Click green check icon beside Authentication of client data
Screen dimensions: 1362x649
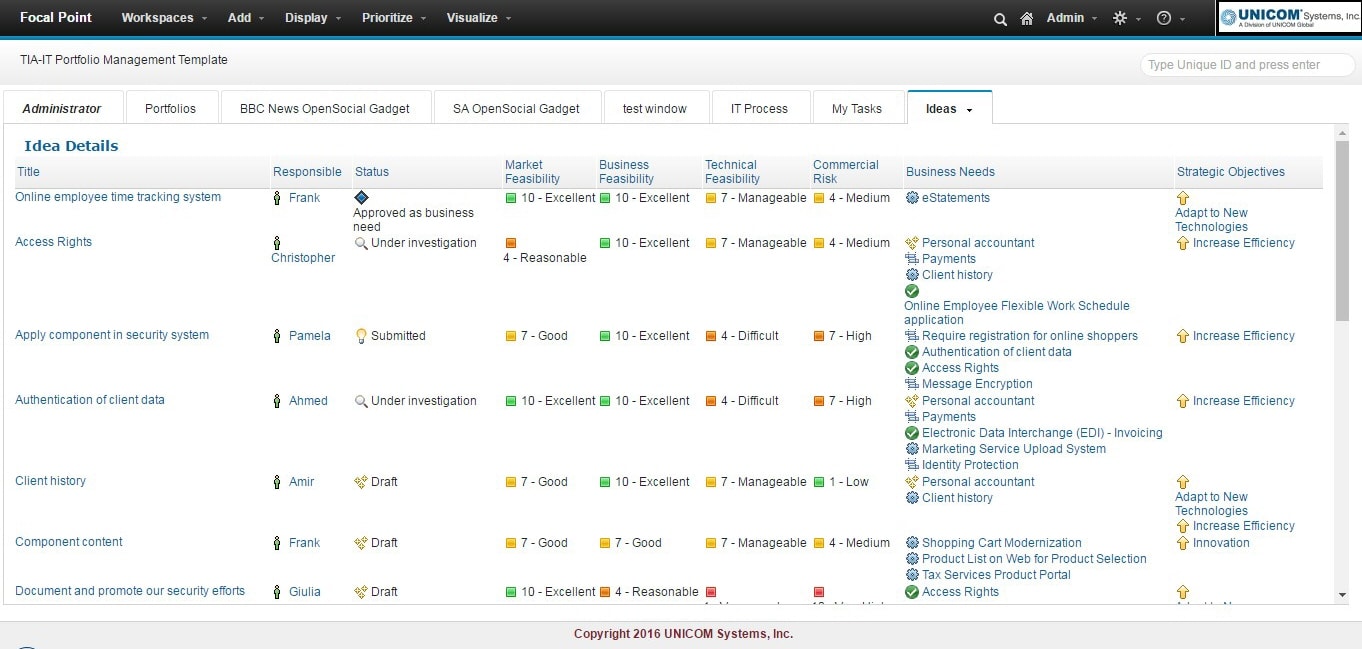pyautogui.click(x=912, y=352)
